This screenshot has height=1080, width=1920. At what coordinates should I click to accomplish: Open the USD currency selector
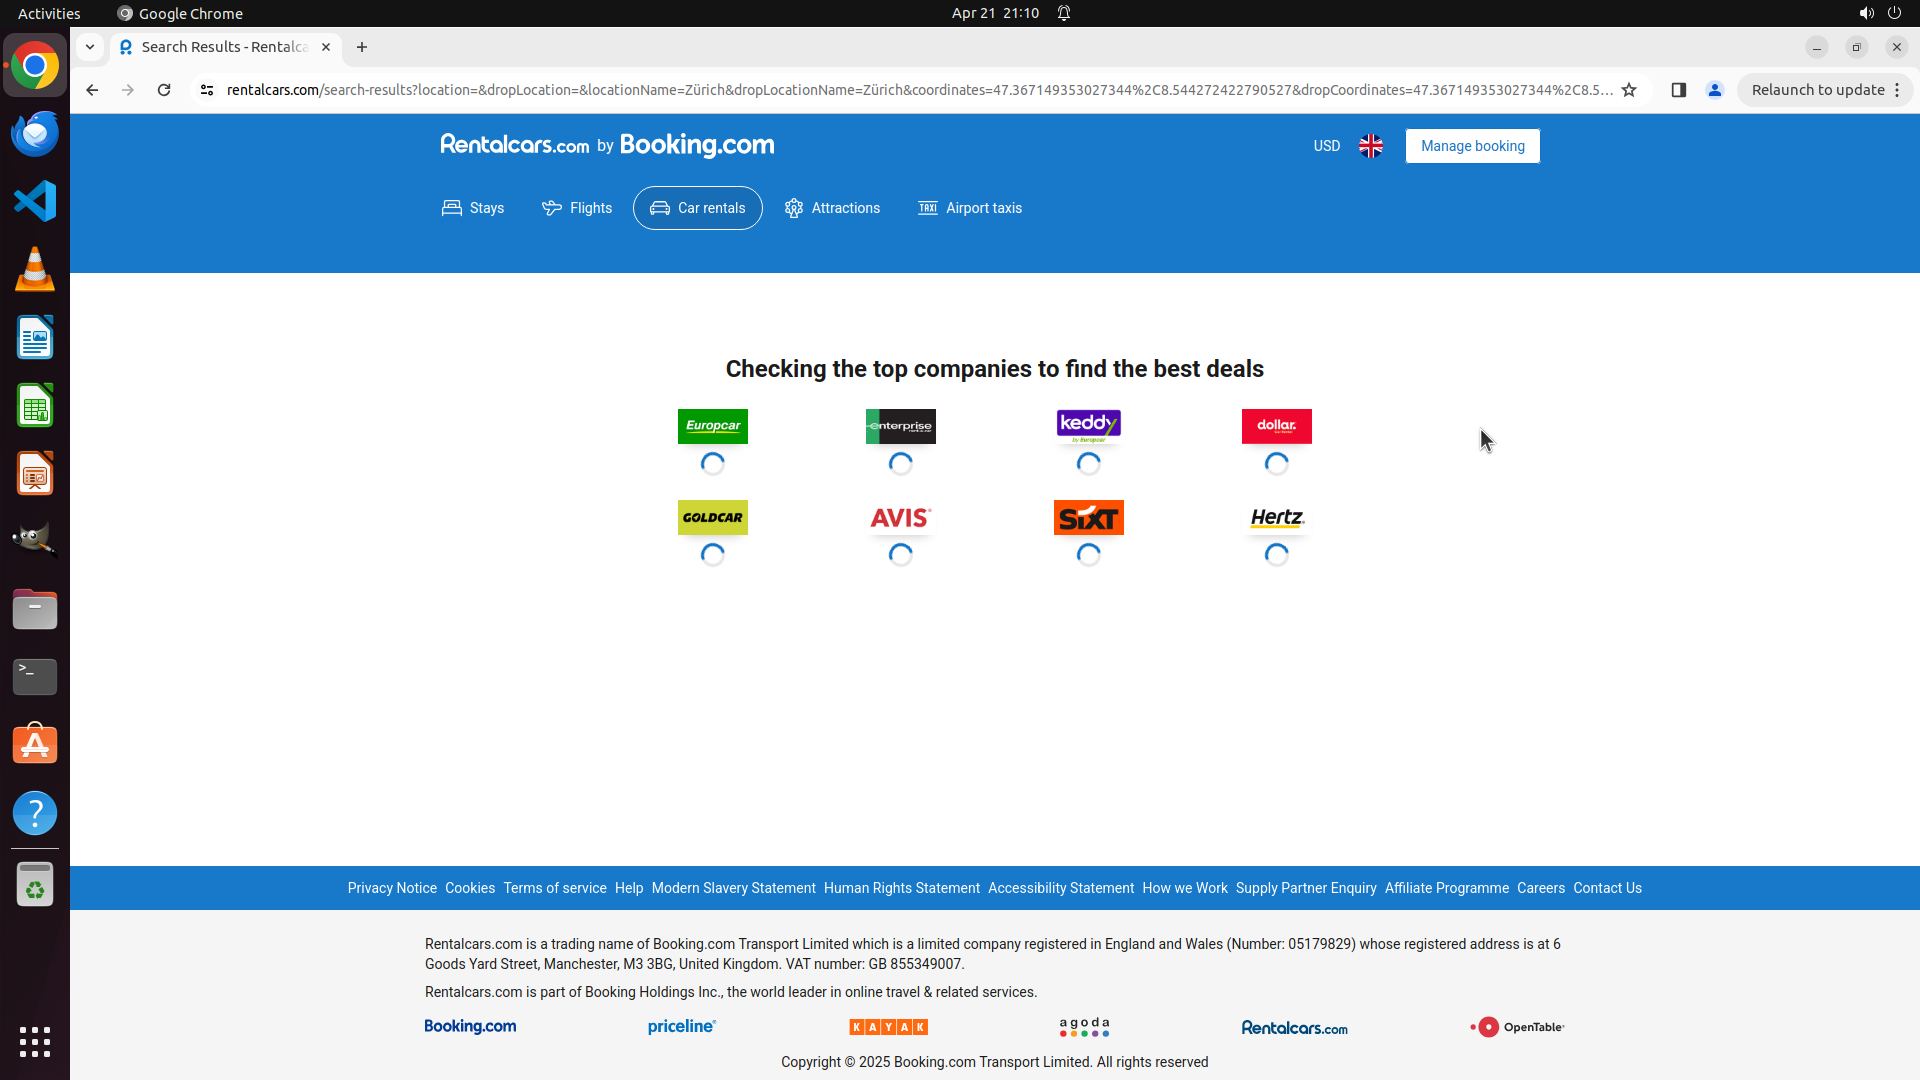coord(1326,146)
